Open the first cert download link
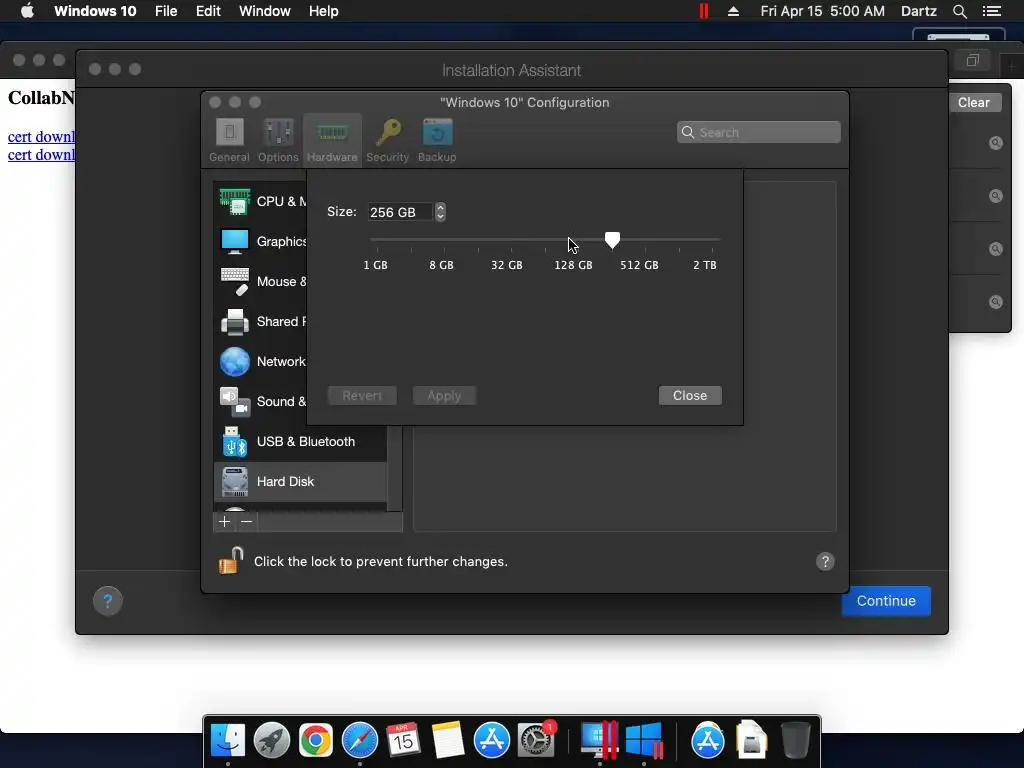 (41, 137)
